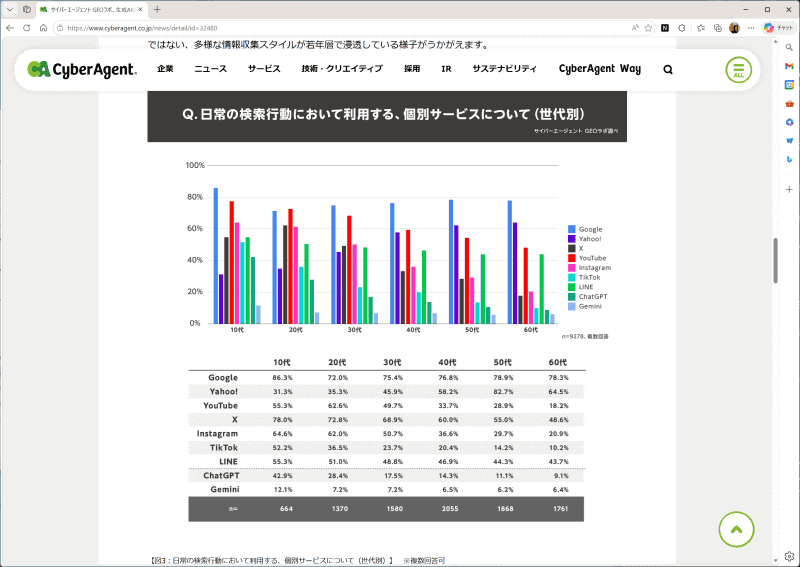
Task: Click the Gemini row's 12.1% cell
Action: tap(283, 489)
